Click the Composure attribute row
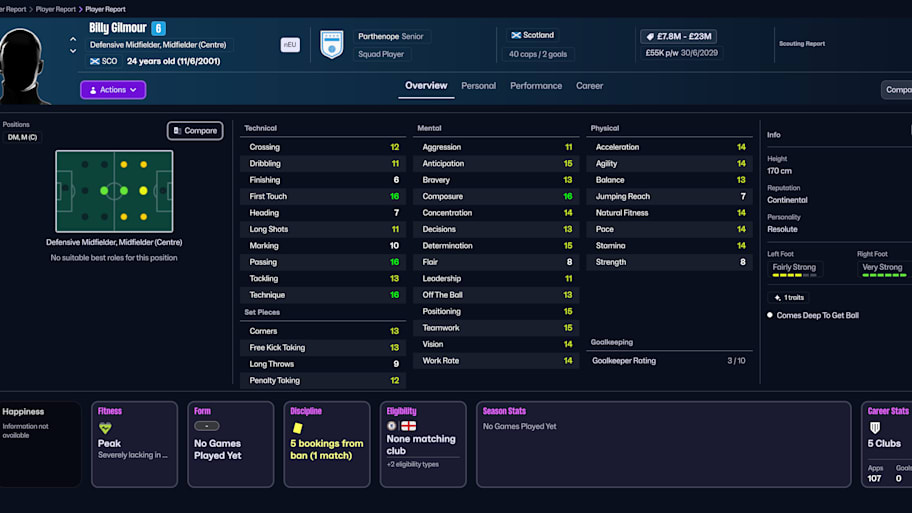The image size is (912, 513). 496,197
